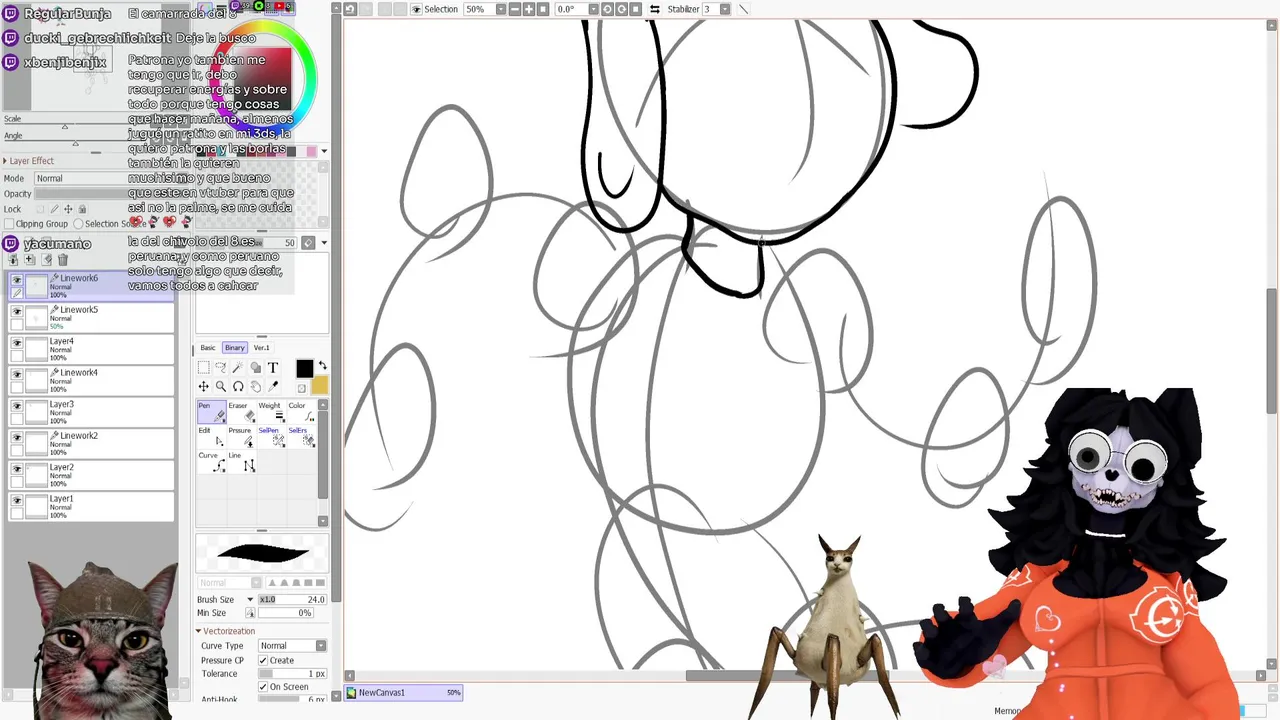Open the Brush Size multiplier arrow
Image resolution: width=1280 pixels, height=720 pixels.
pyautogui.click(x=250, y=600)
